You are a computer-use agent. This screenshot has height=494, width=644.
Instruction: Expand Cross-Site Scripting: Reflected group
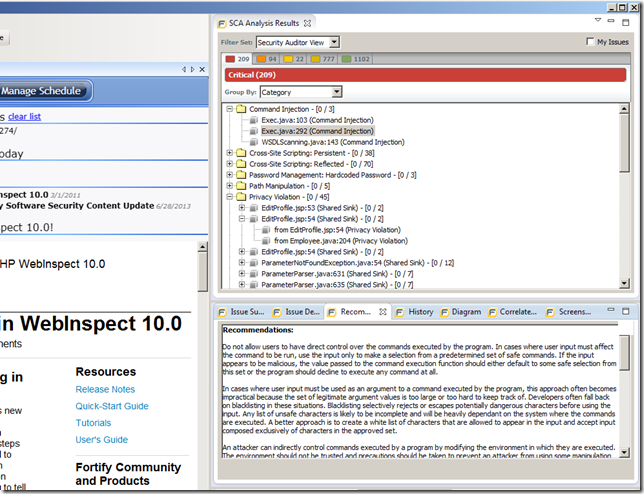[230, 164]
